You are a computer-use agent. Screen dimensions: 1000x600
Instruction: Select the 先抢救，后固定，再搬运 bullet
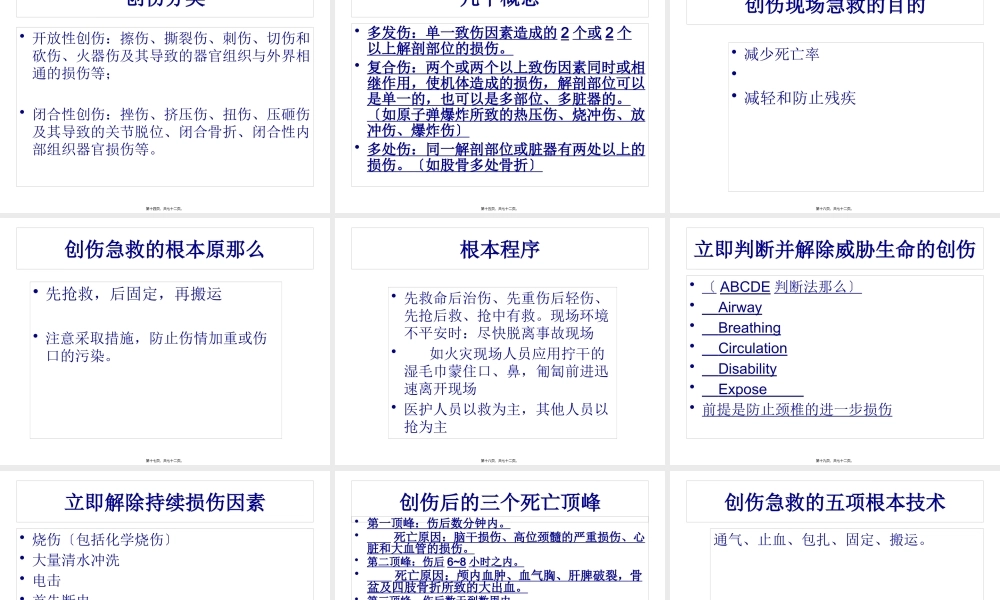pyautogui.click(x=134, y=294)
